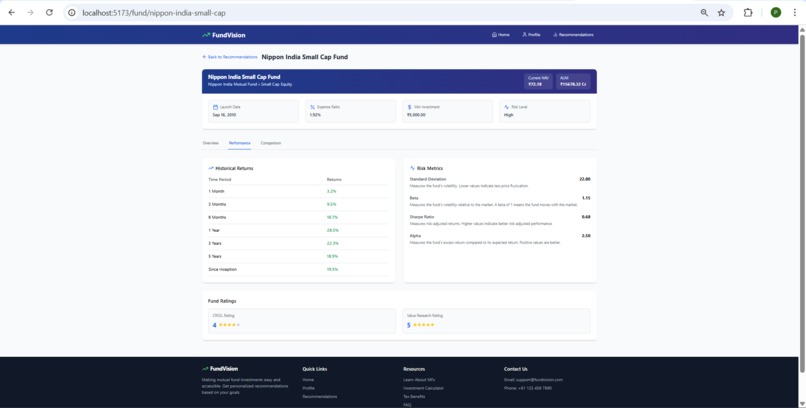Click the browser back arrow

click(x=12, y=13)
